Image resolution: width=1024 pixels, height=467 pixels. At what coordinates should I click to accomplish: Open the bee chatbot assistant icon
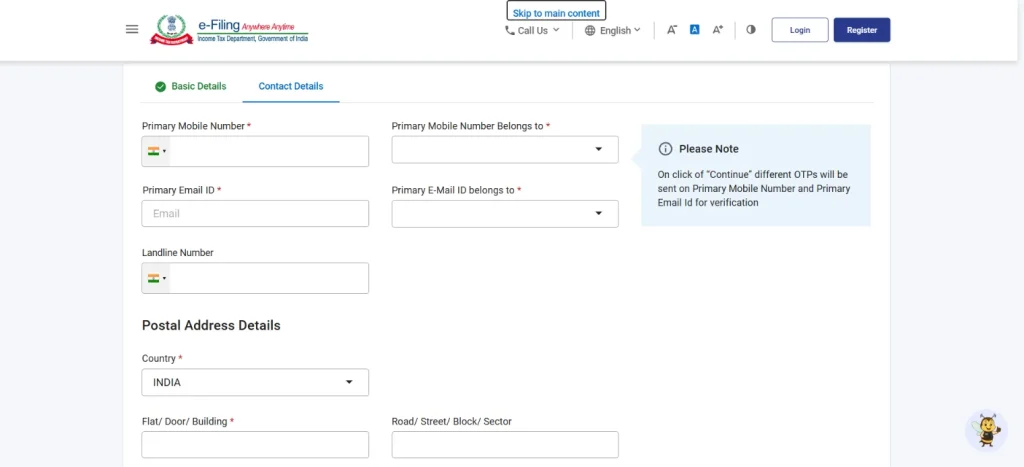pos(986,430)
